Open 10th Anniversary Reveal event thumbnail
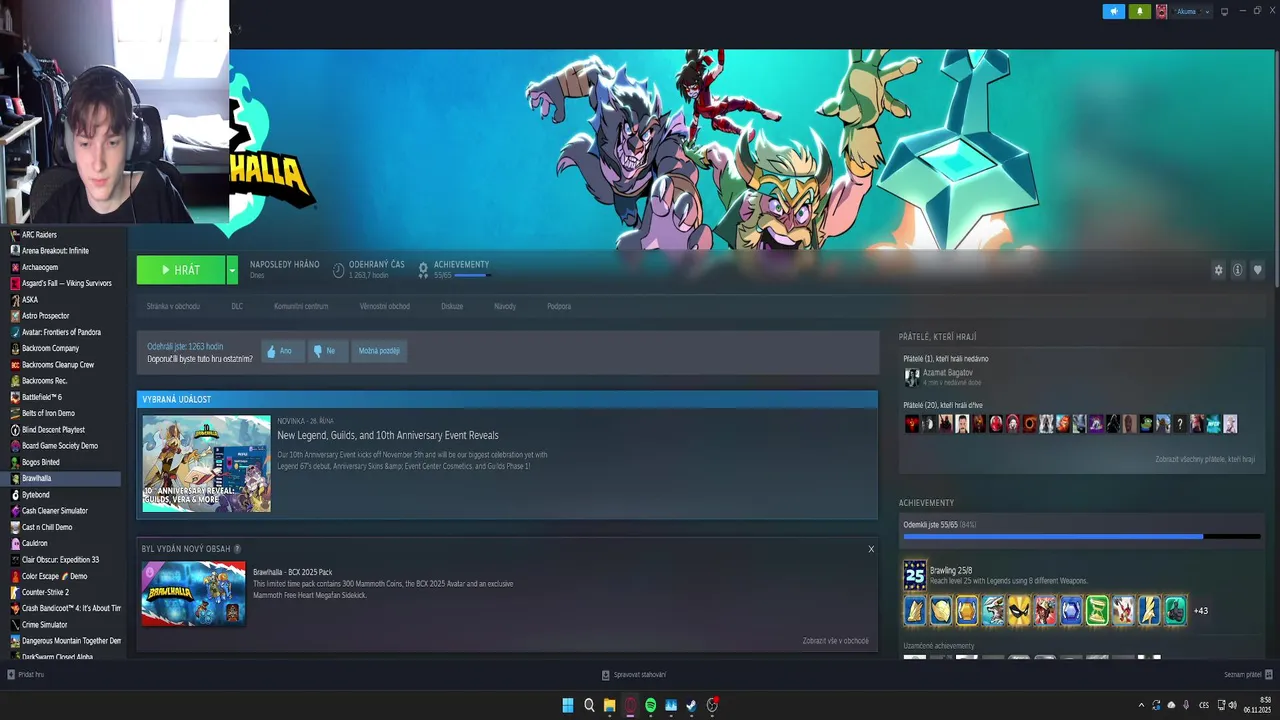 point(206,464)
